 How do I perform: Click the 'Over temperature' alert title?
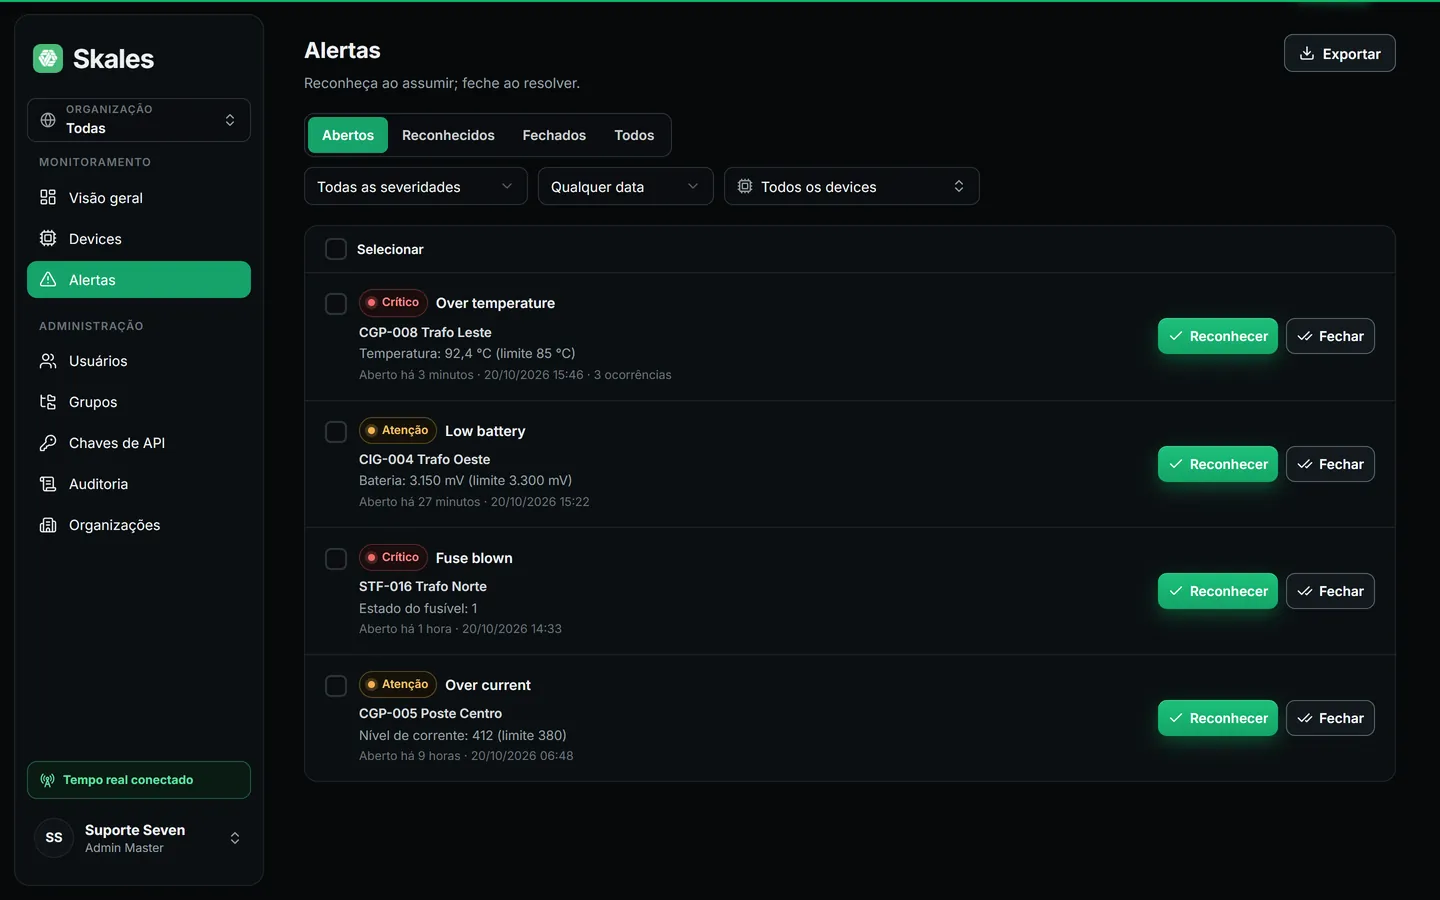tap(495, 303)
